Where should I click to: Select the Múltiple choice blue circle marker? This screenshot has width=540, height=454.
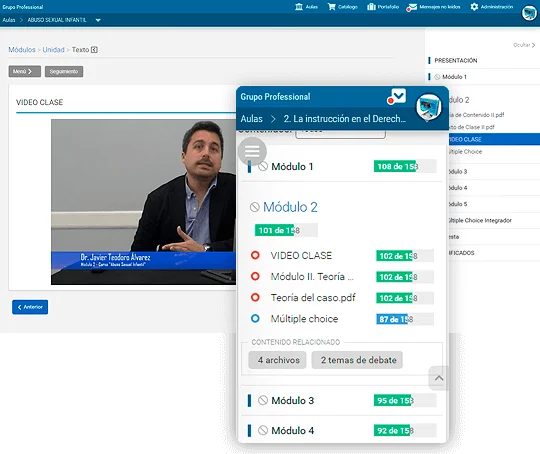point(255,318)
